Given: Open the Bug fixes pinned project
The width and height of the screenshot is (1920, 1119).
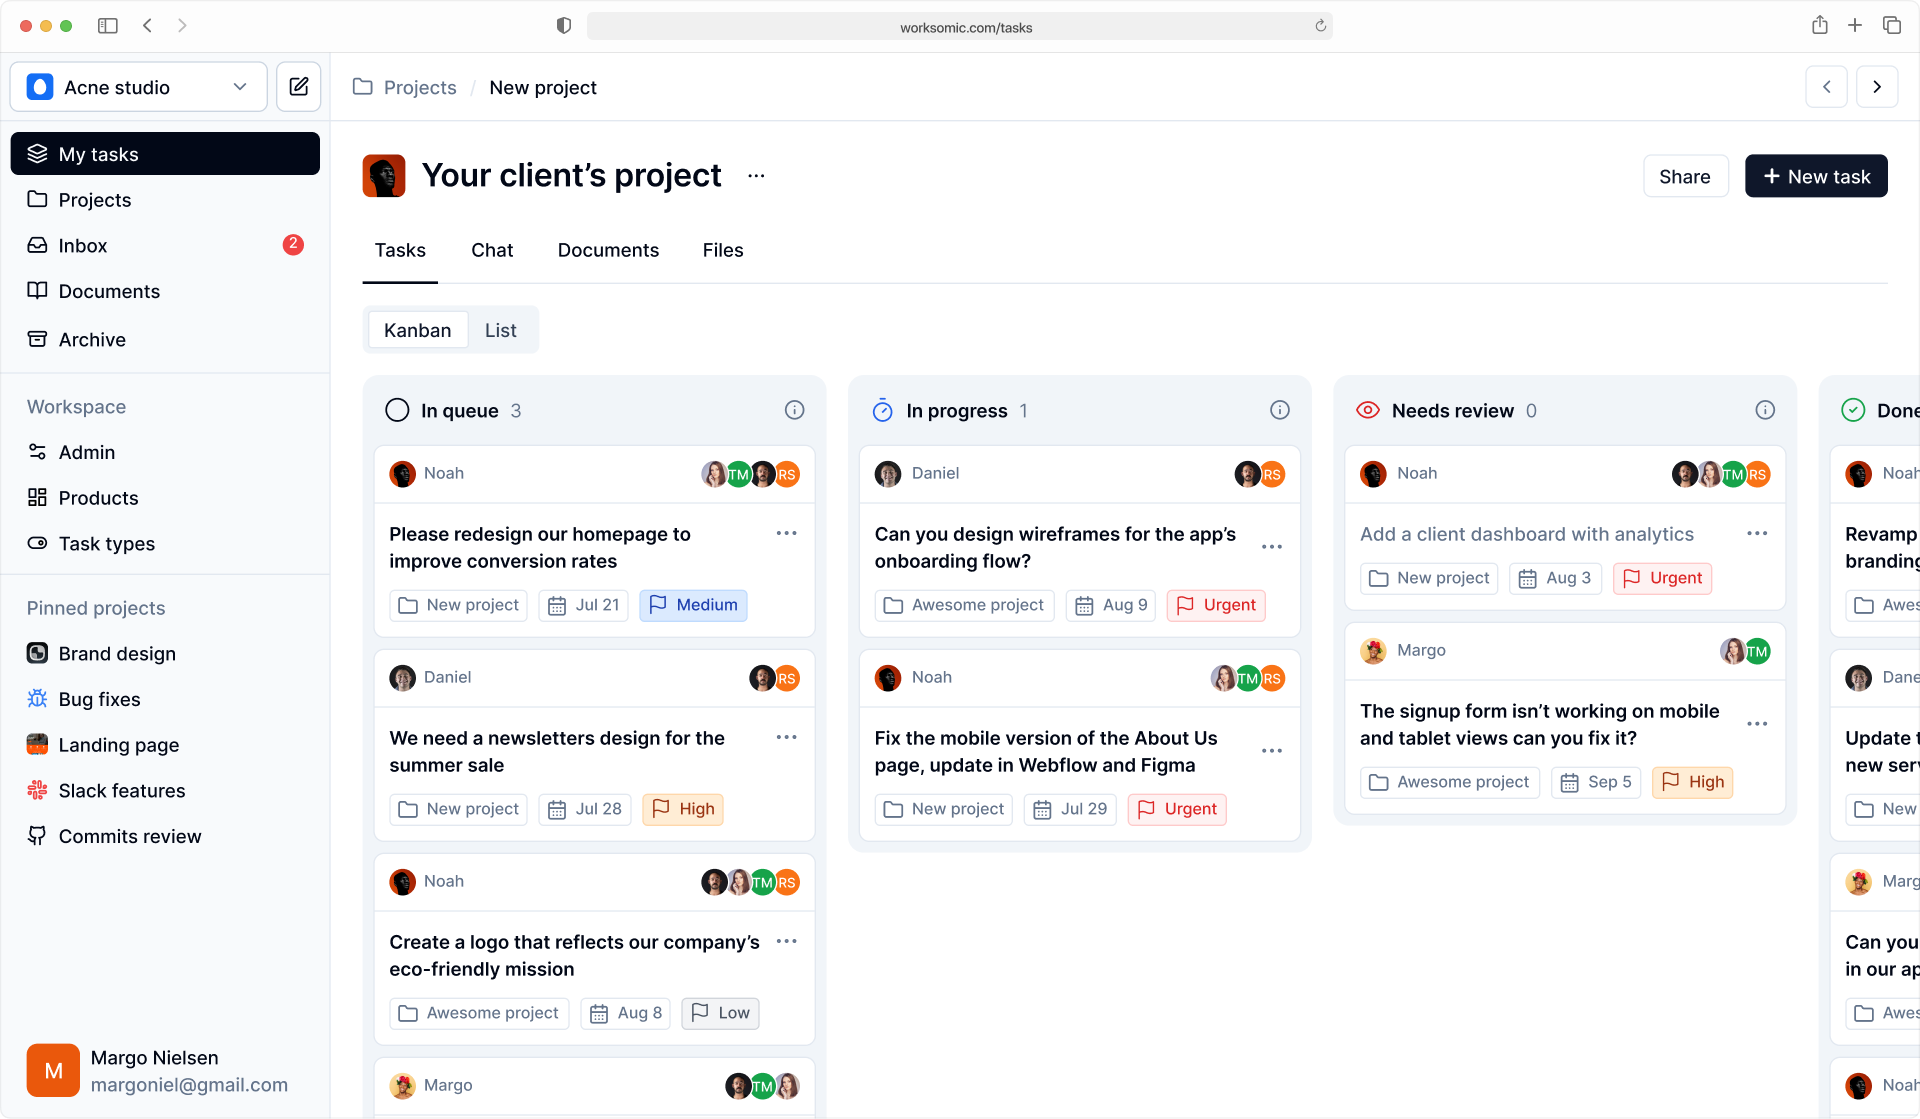Looking at the screenshot, I should [x=98, y=699].
